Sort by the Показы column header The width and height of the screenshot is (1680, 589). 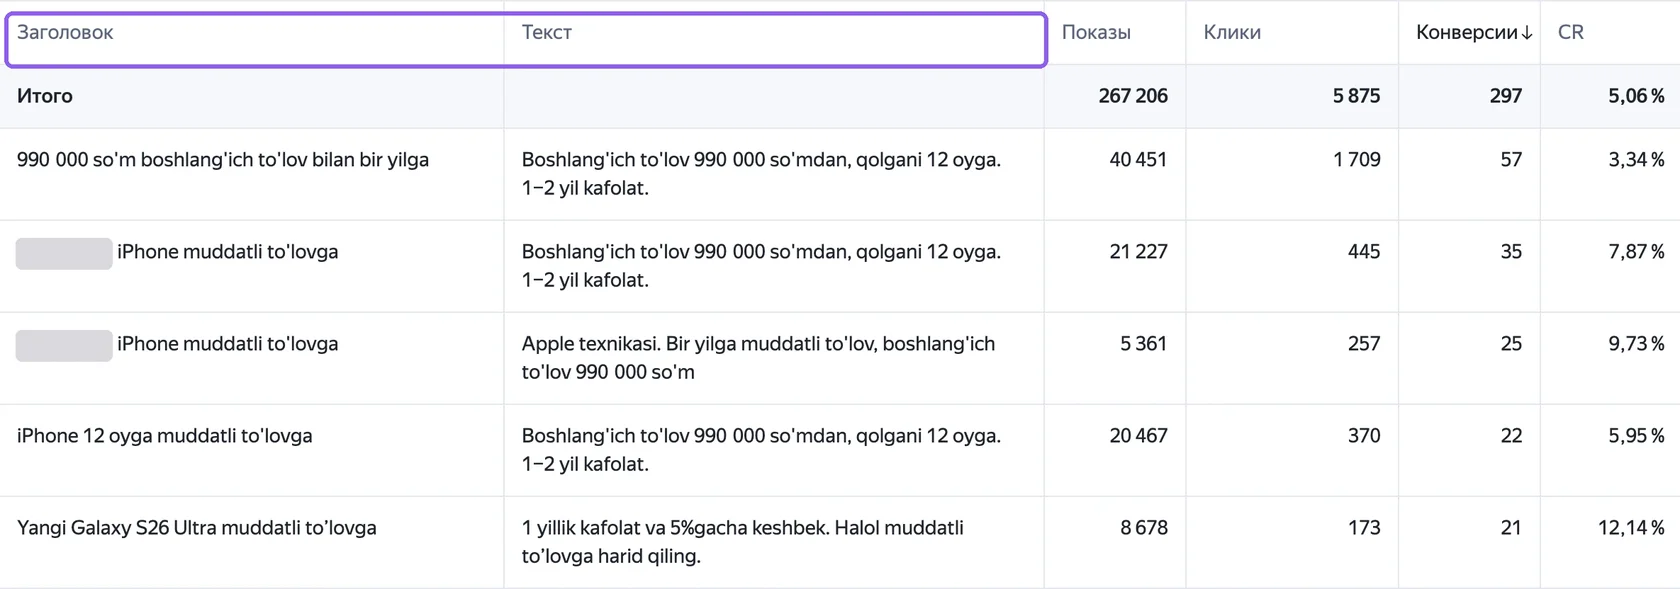point(1096,32)
